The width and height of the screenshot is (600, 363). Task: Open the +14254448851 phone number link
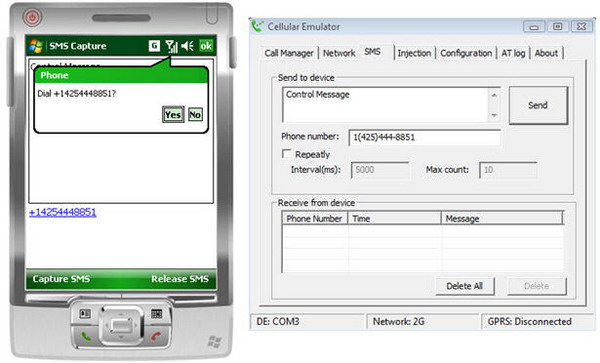pos(63,212)
